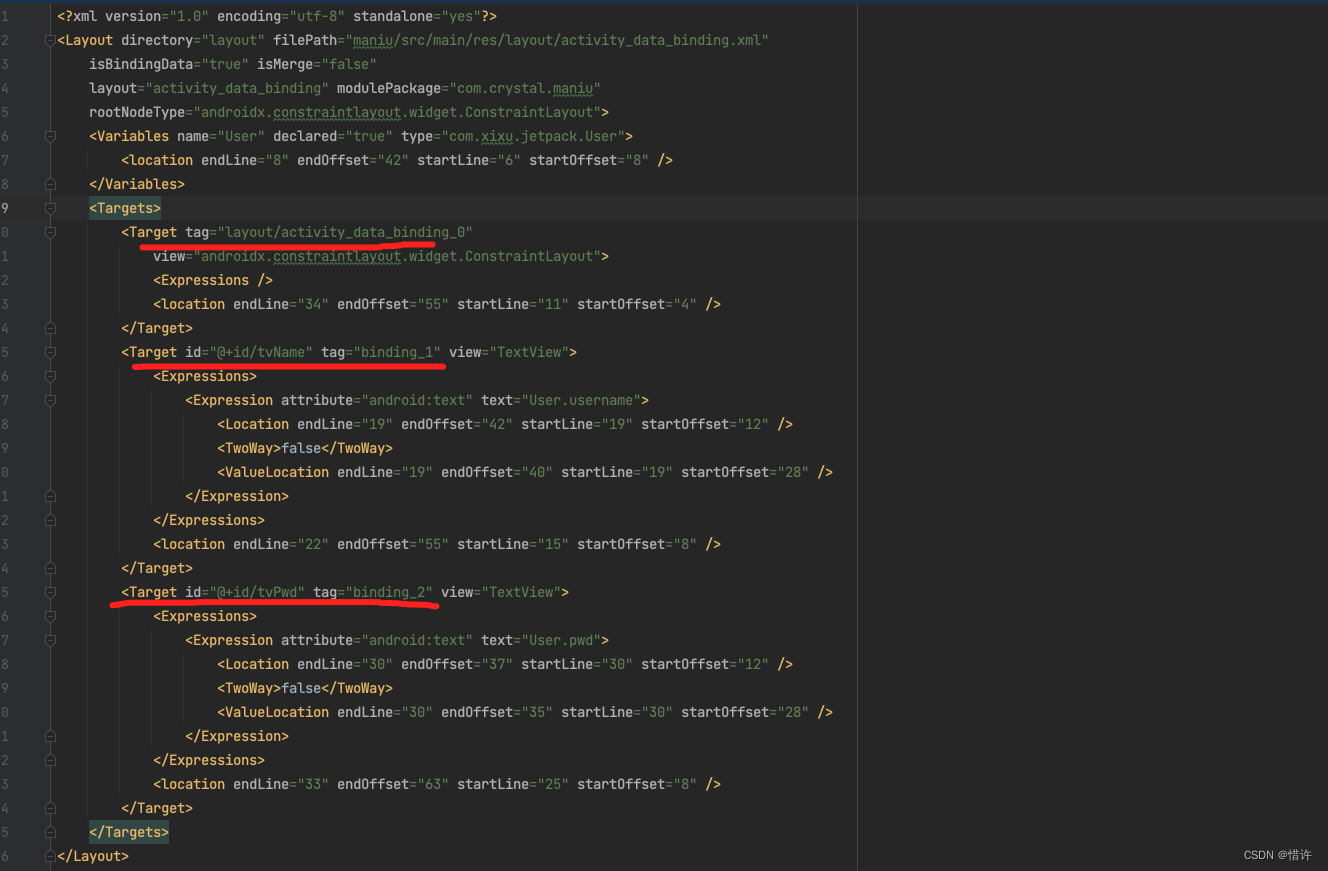The width and height of the screenshot is (1328, 871).
Task: Collapse the Target @+id/tvName fold
Action: (x=50, y=353)
